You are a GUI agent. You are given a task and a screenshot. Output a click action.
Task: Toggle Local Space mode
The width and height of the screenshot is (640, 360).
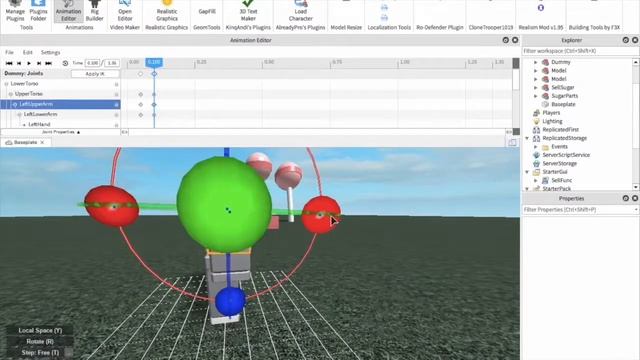(40, 330)
